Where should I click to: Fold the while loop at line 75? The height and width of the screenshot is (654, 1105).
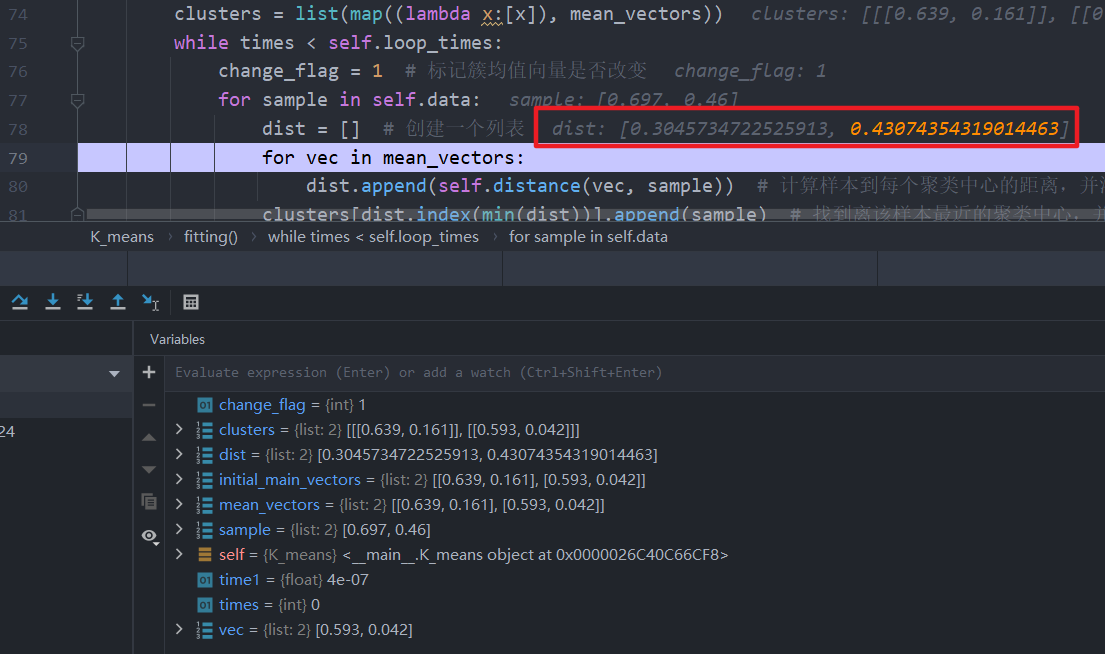78,43
